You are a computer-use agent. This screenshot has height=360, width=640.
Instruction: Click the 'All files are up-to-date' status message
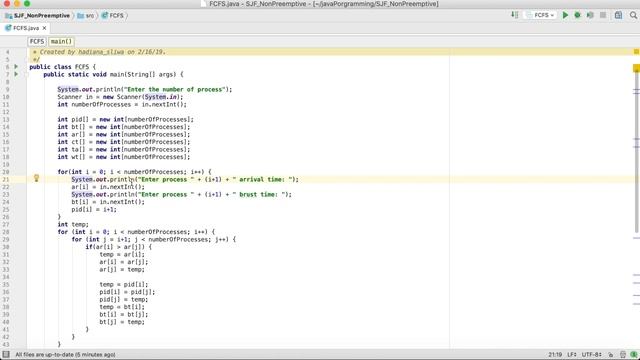[x=65, y=354]
